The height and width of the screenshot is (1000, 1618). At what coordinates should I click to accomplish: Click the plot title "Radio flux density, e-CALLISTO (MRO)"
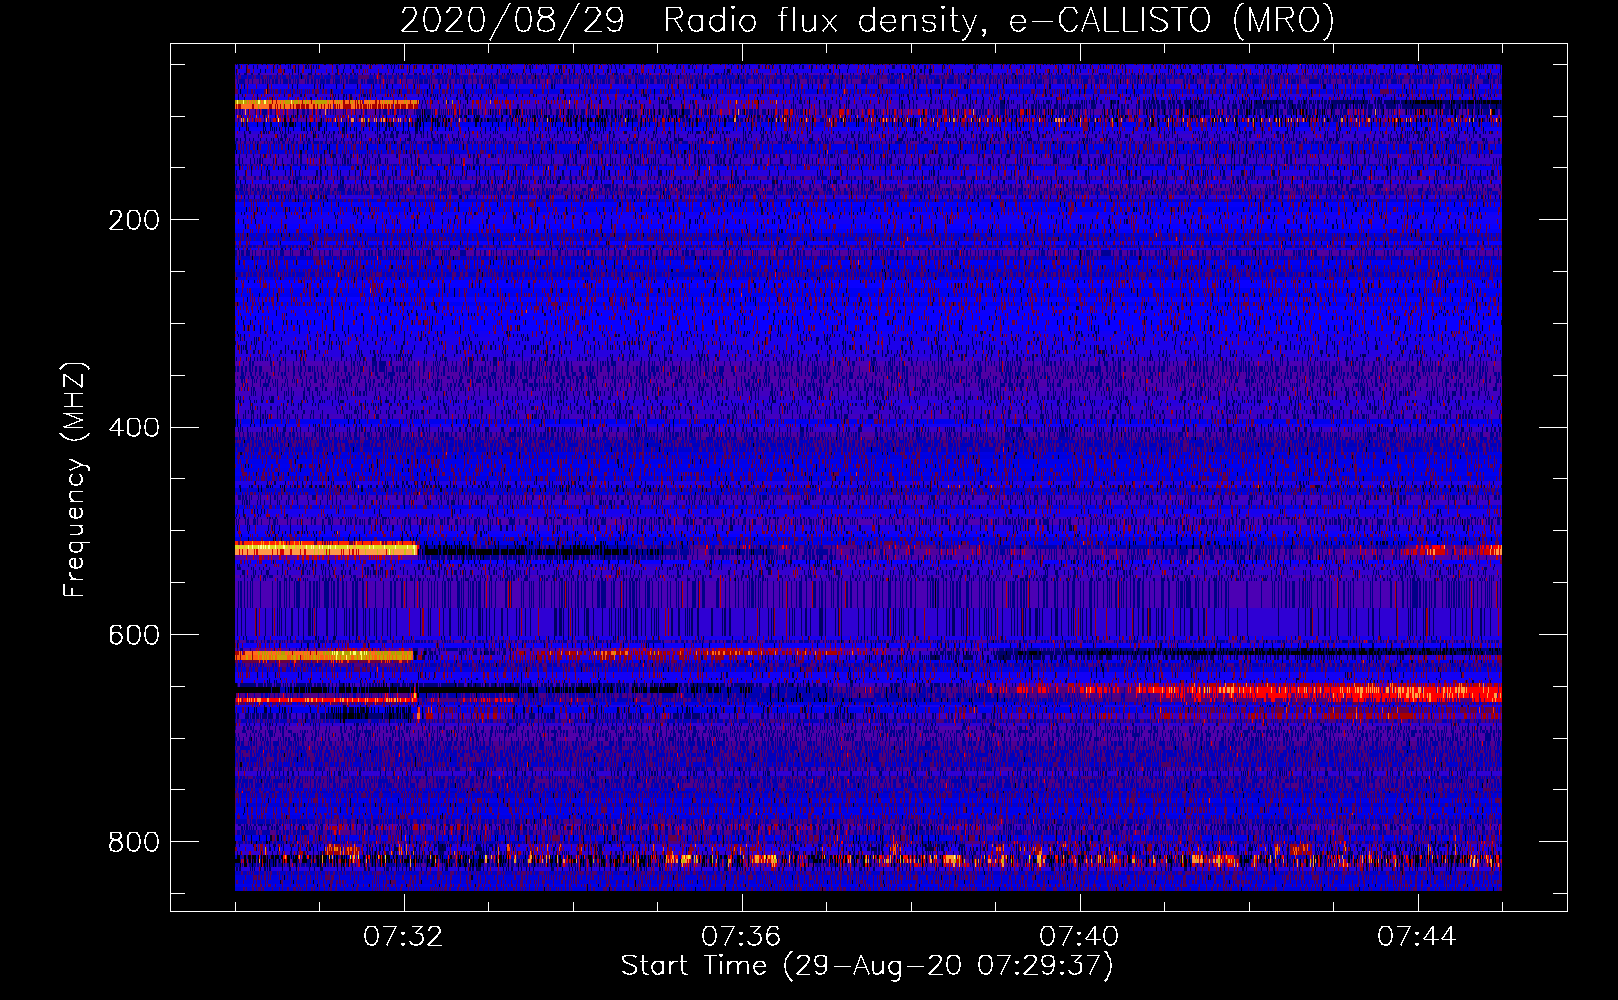(x=998, y=21)
